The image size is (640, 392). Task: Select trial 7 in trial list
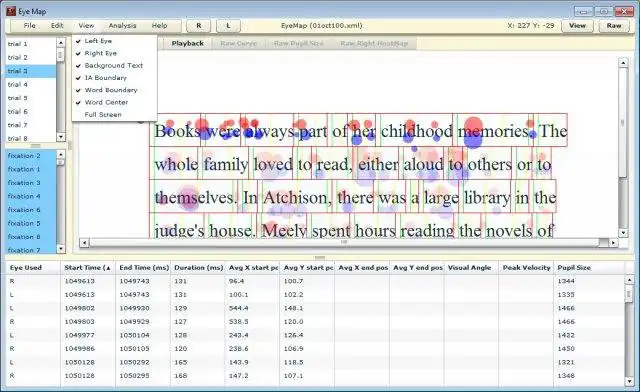(x=31, y=125)
